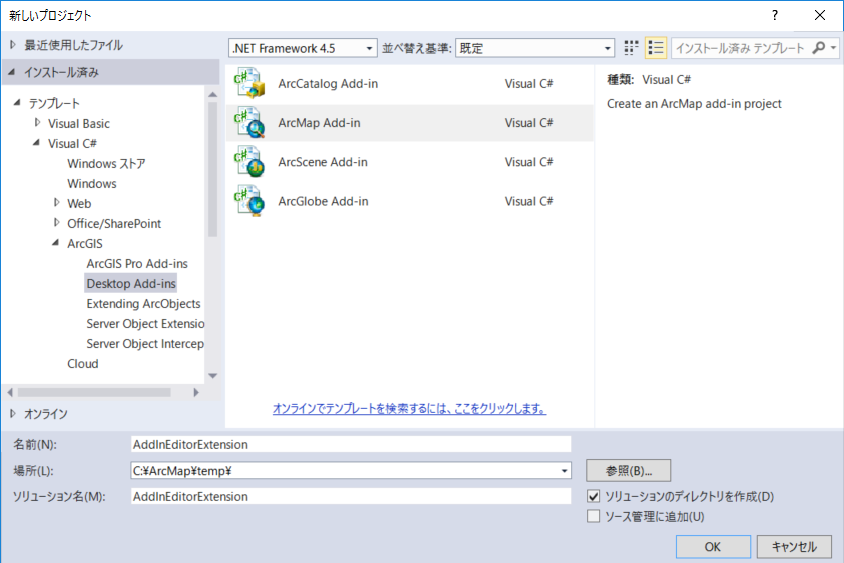Click tree horizontal scrollbar left arrow
Screen dimensions: 844x563
pos(10,392)
